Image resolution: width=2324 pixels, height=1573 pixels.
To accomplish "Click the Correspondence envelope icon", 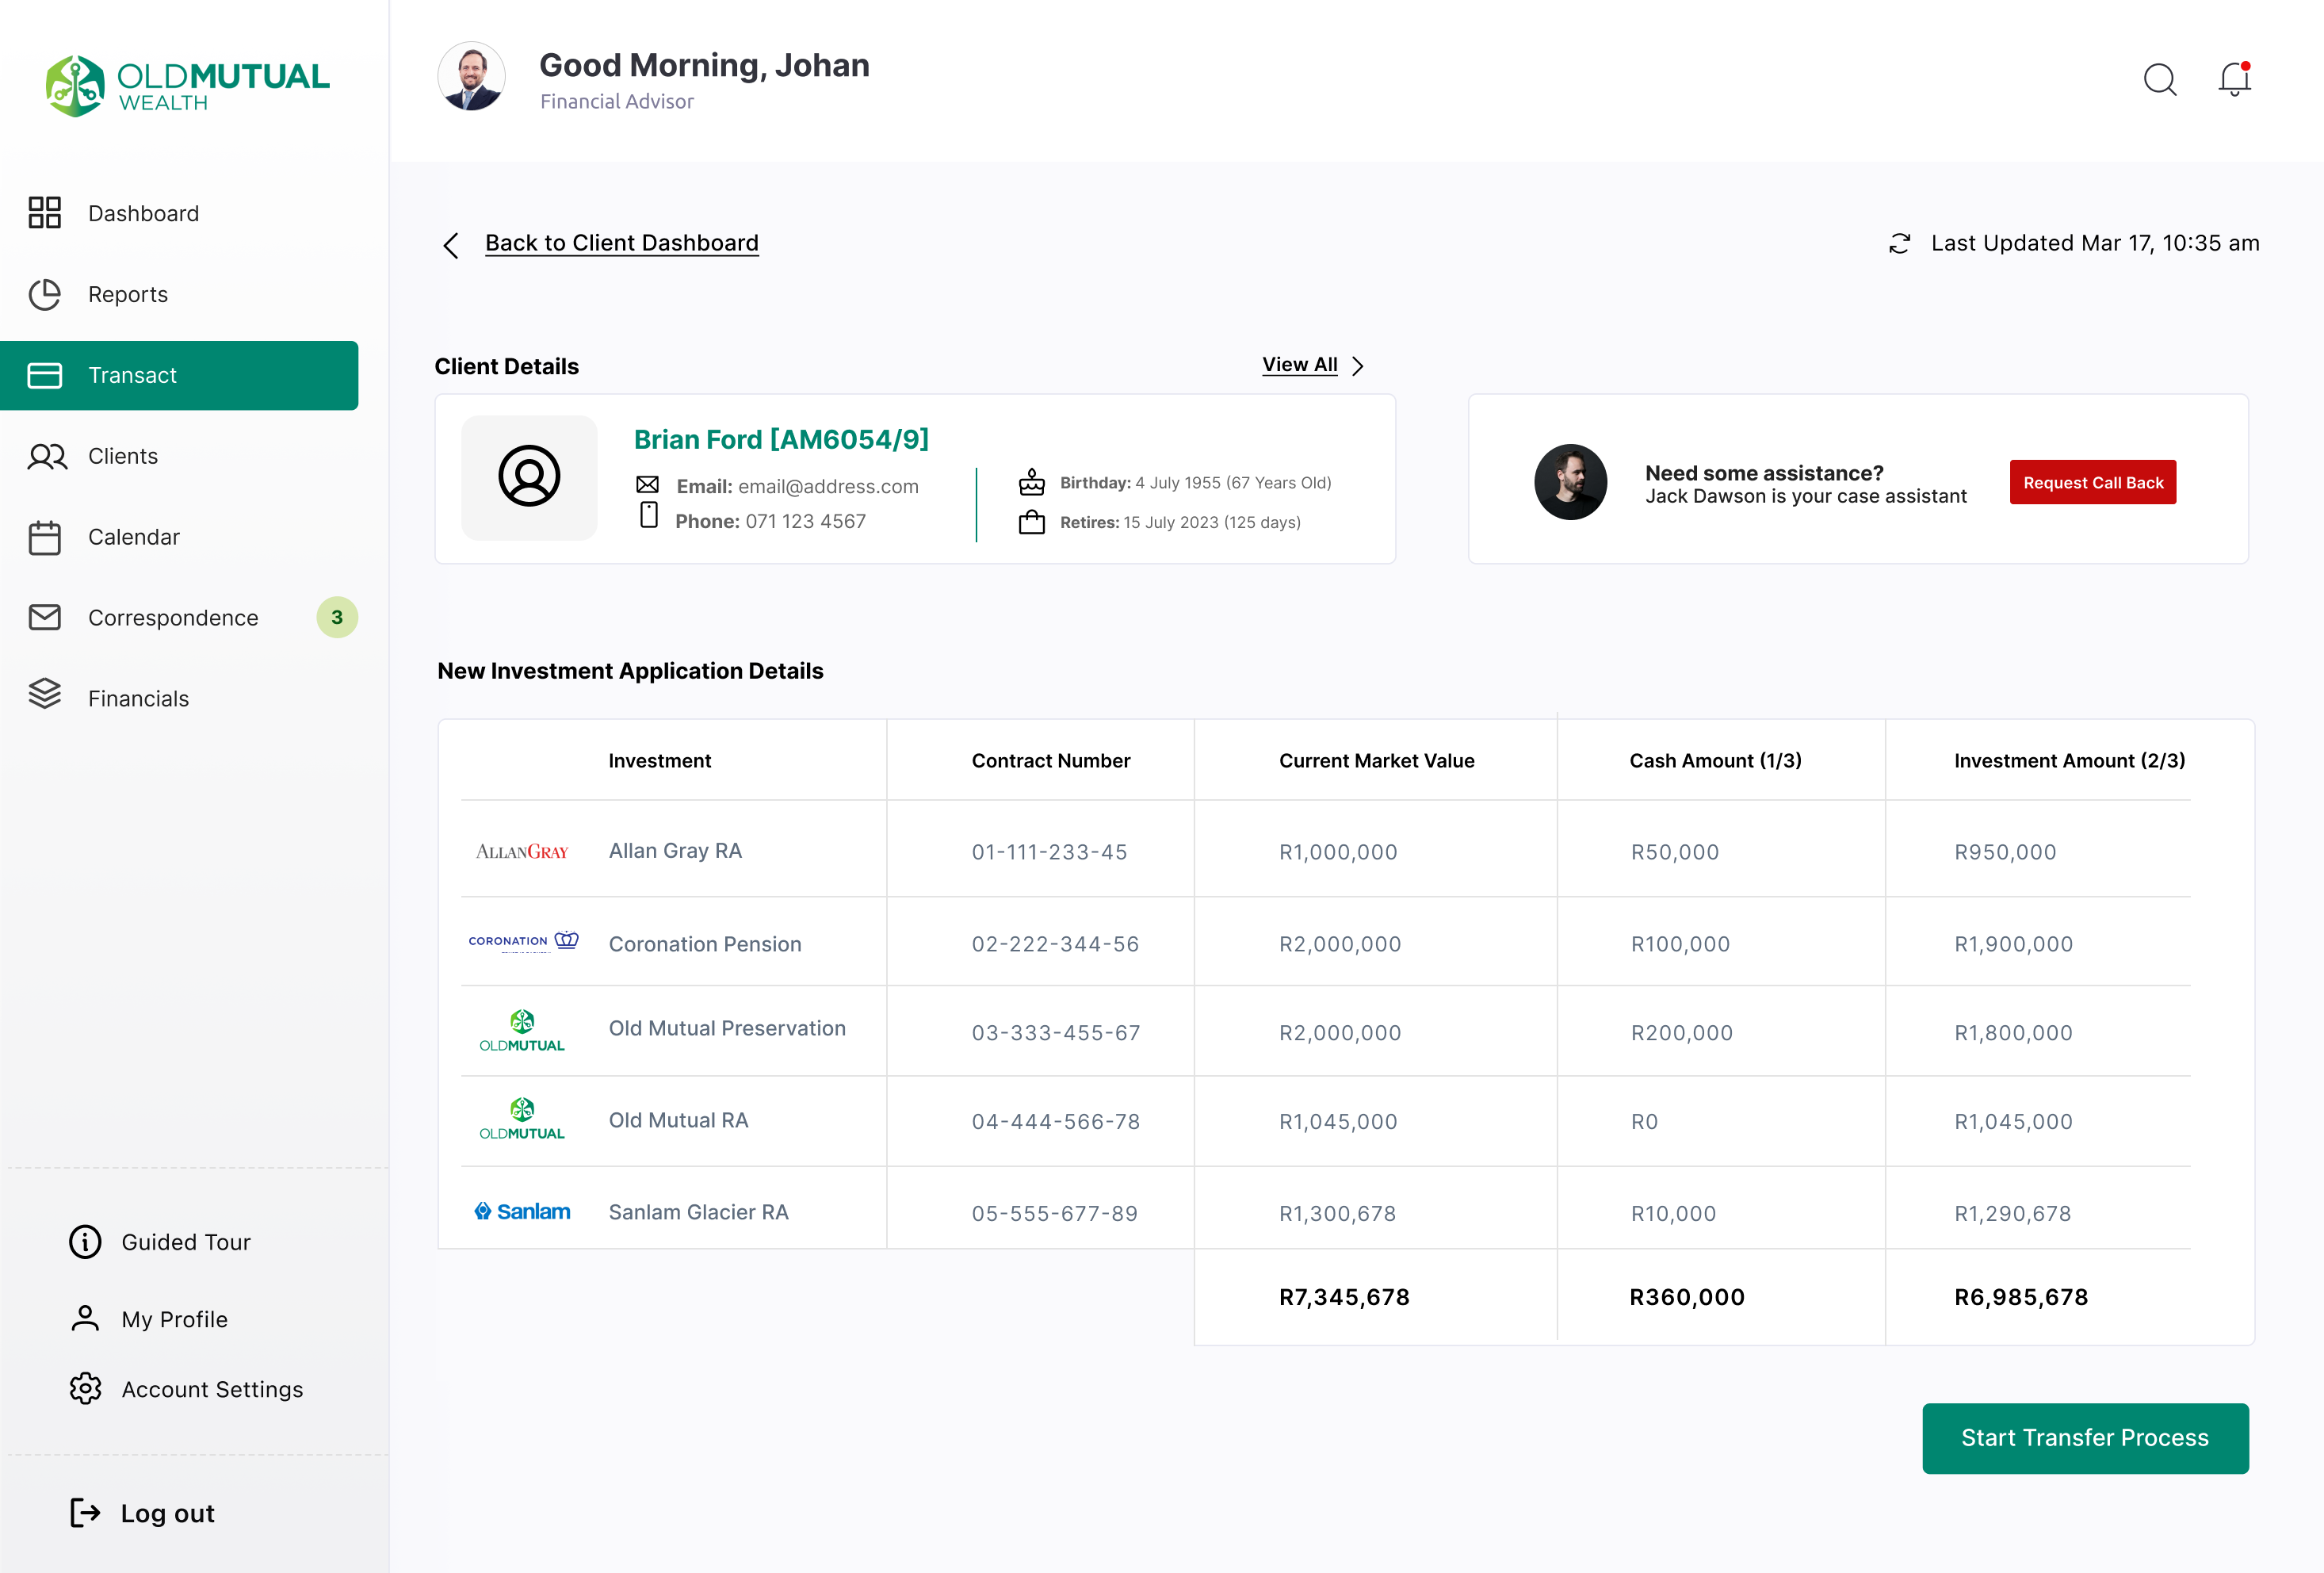I will click(45, 617).
